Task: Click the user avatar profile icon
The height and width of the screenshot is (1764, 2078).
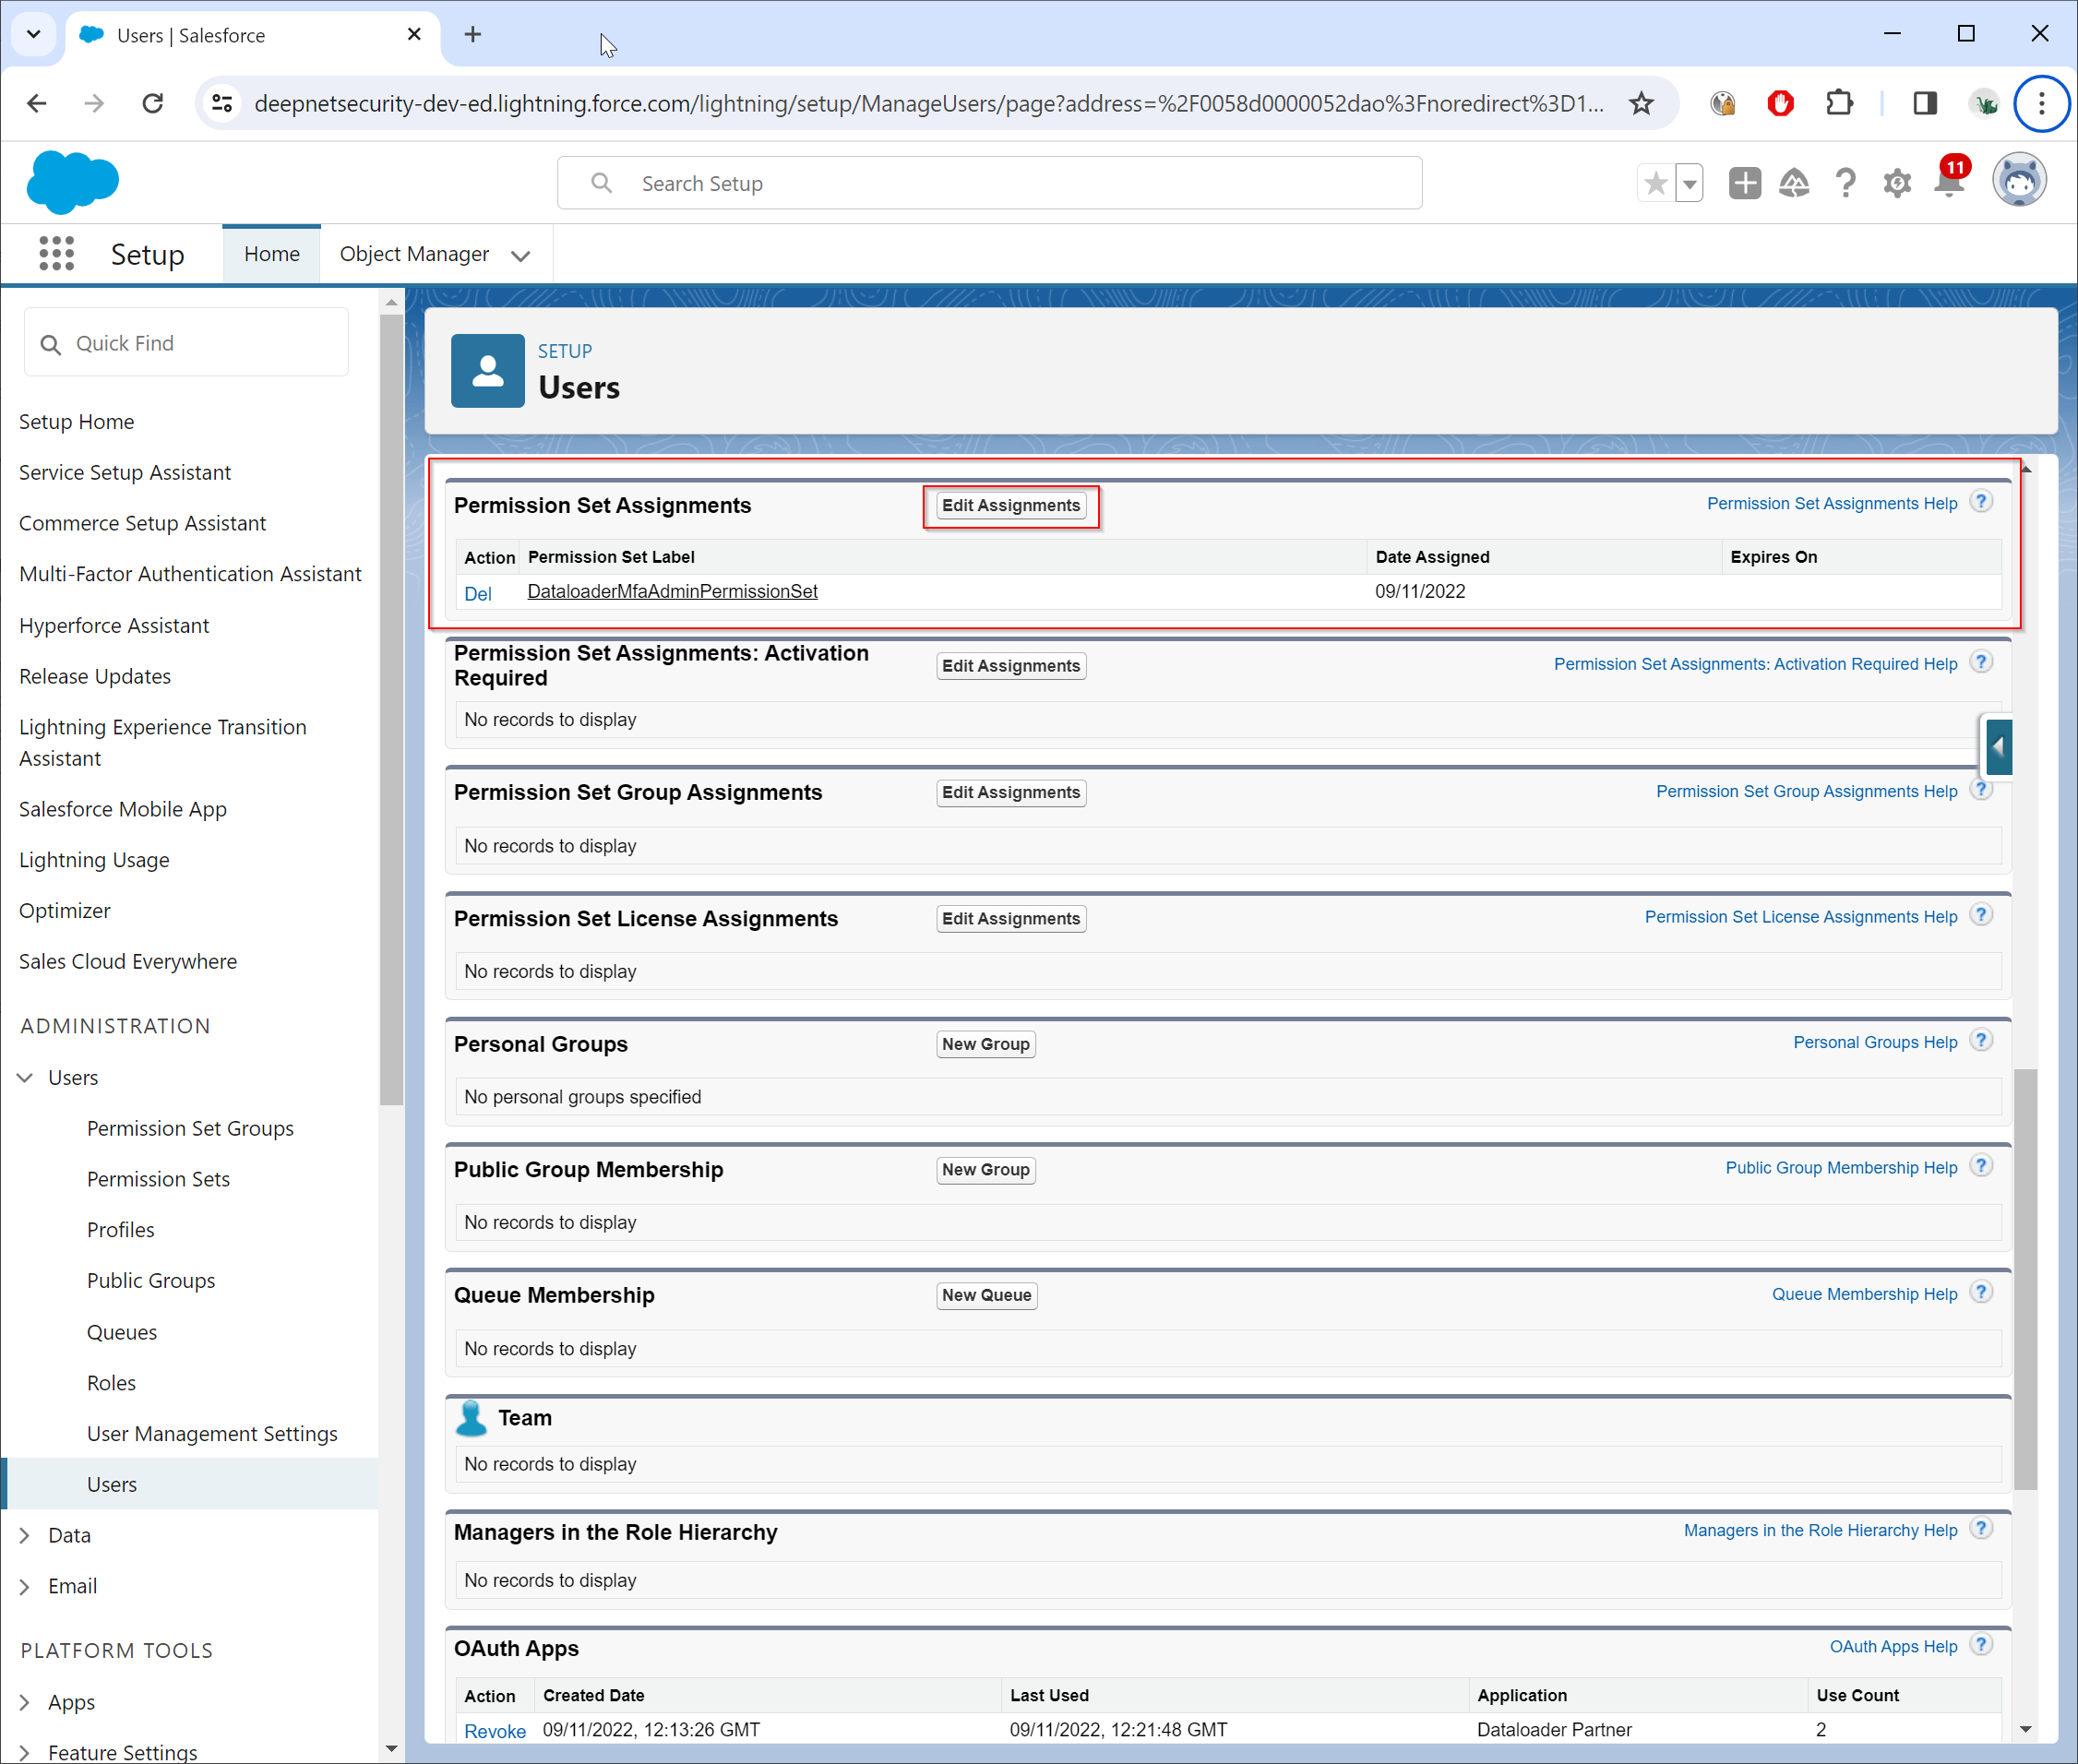Action: pyautogui.click(x=2018, y=181)
